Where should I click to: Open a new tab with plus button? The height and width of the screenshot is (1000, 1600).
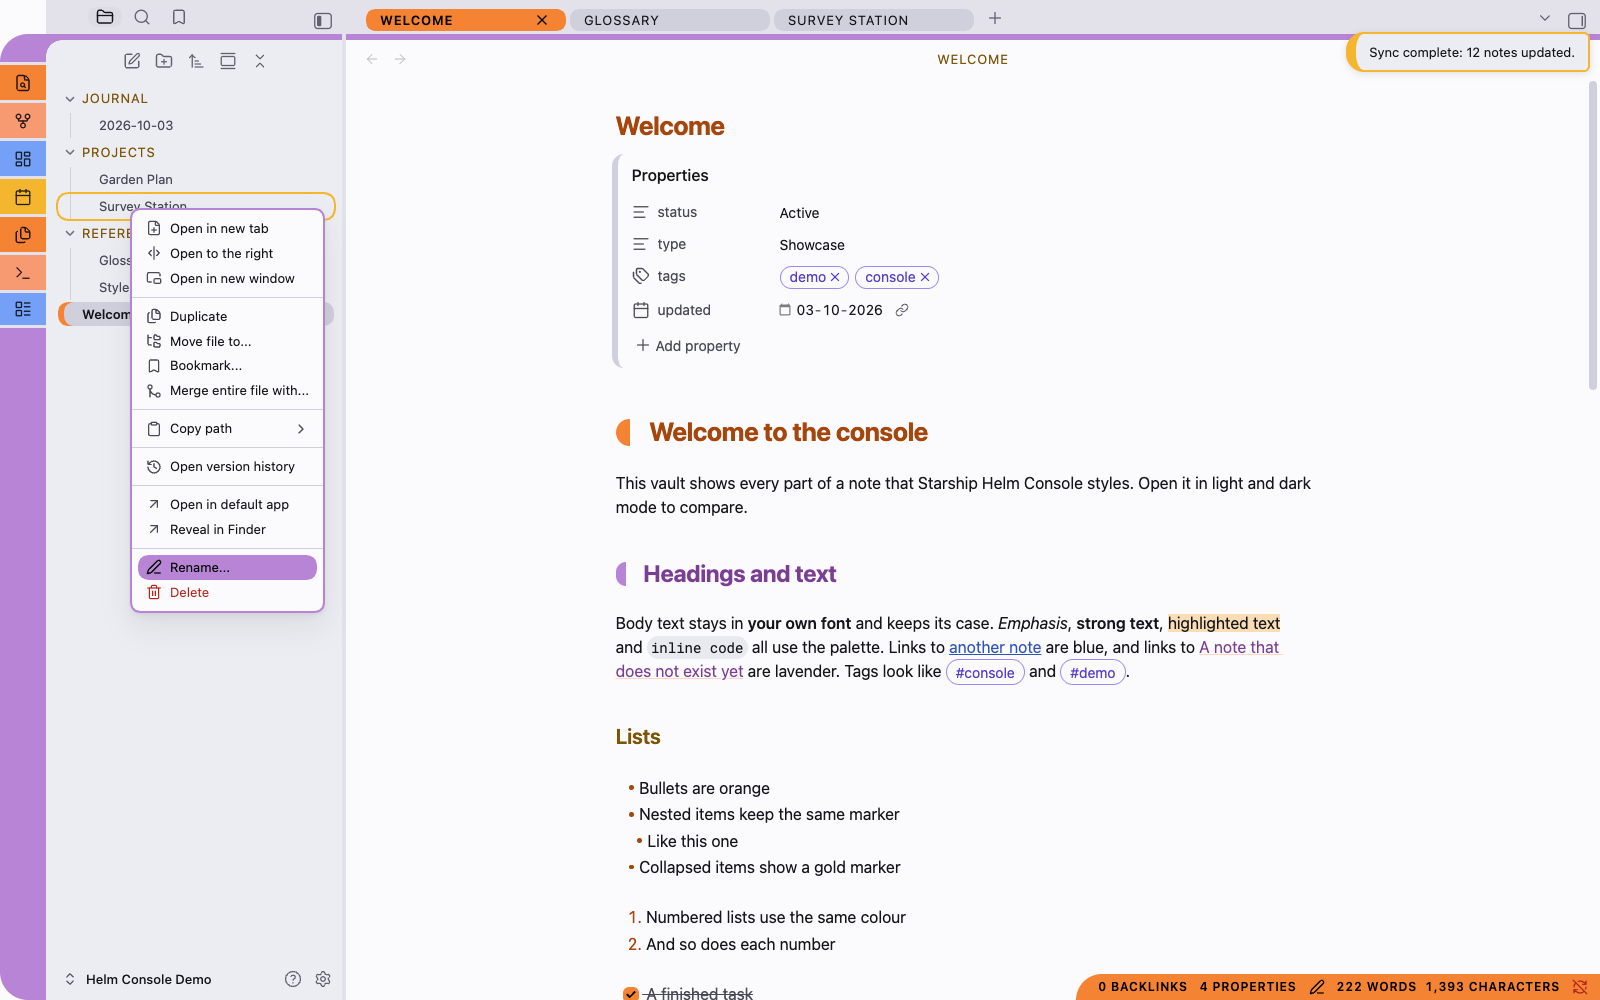click(995, 18)
